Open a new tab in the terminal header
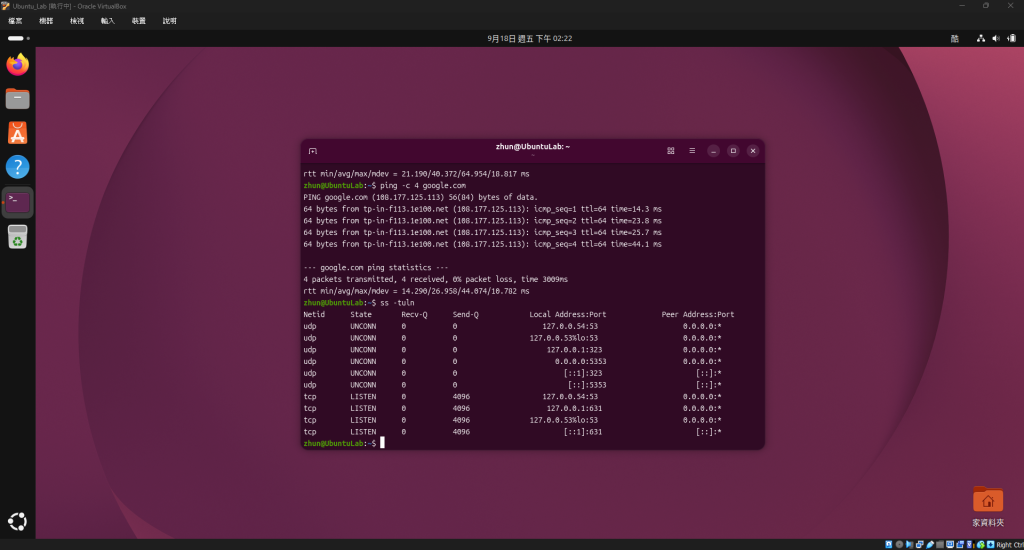Screen dimensions: 1024x550 pyautogui.click(x=313, y=151)
